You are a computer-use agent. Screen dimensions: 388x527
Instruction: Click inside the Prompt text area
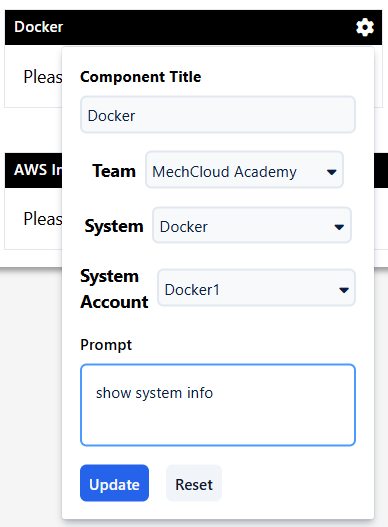(218, 405)
